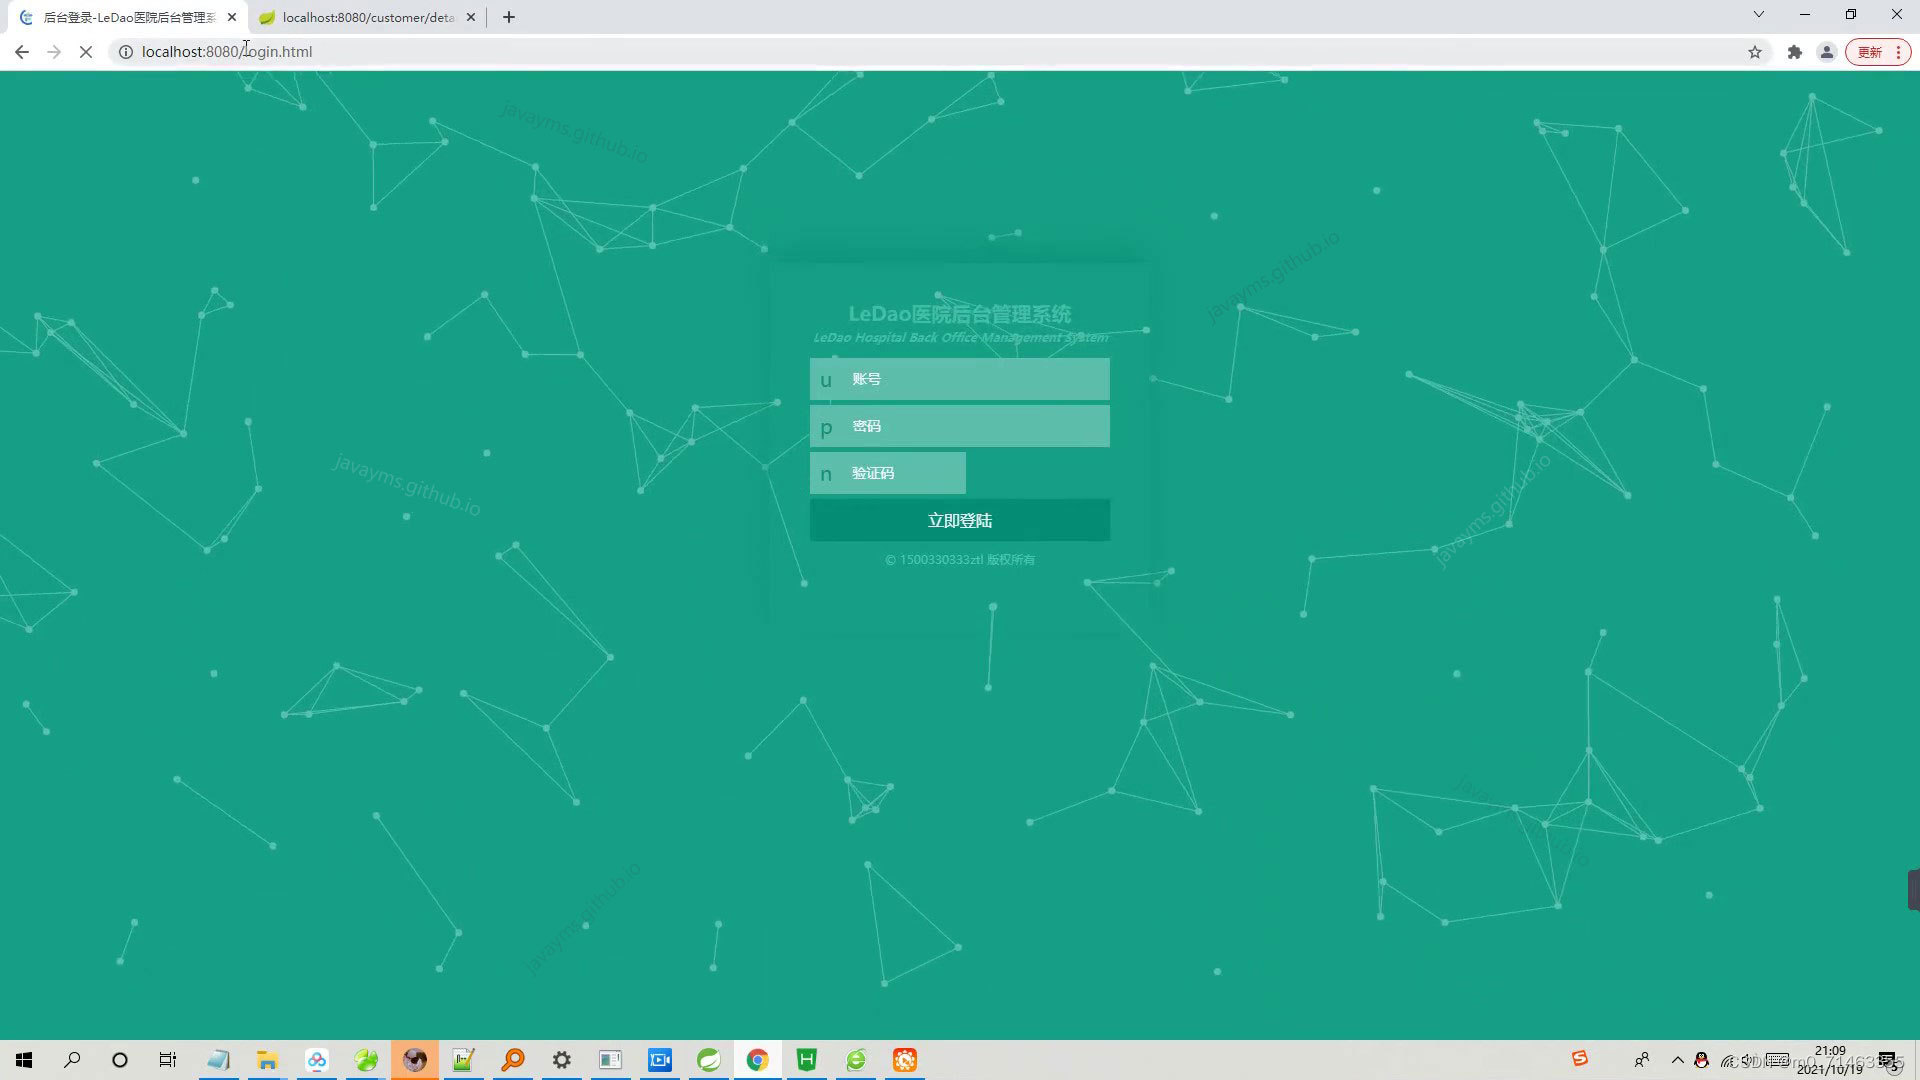
Task: Show hidden system tray icons
Action: [x=1677, y=1060]
